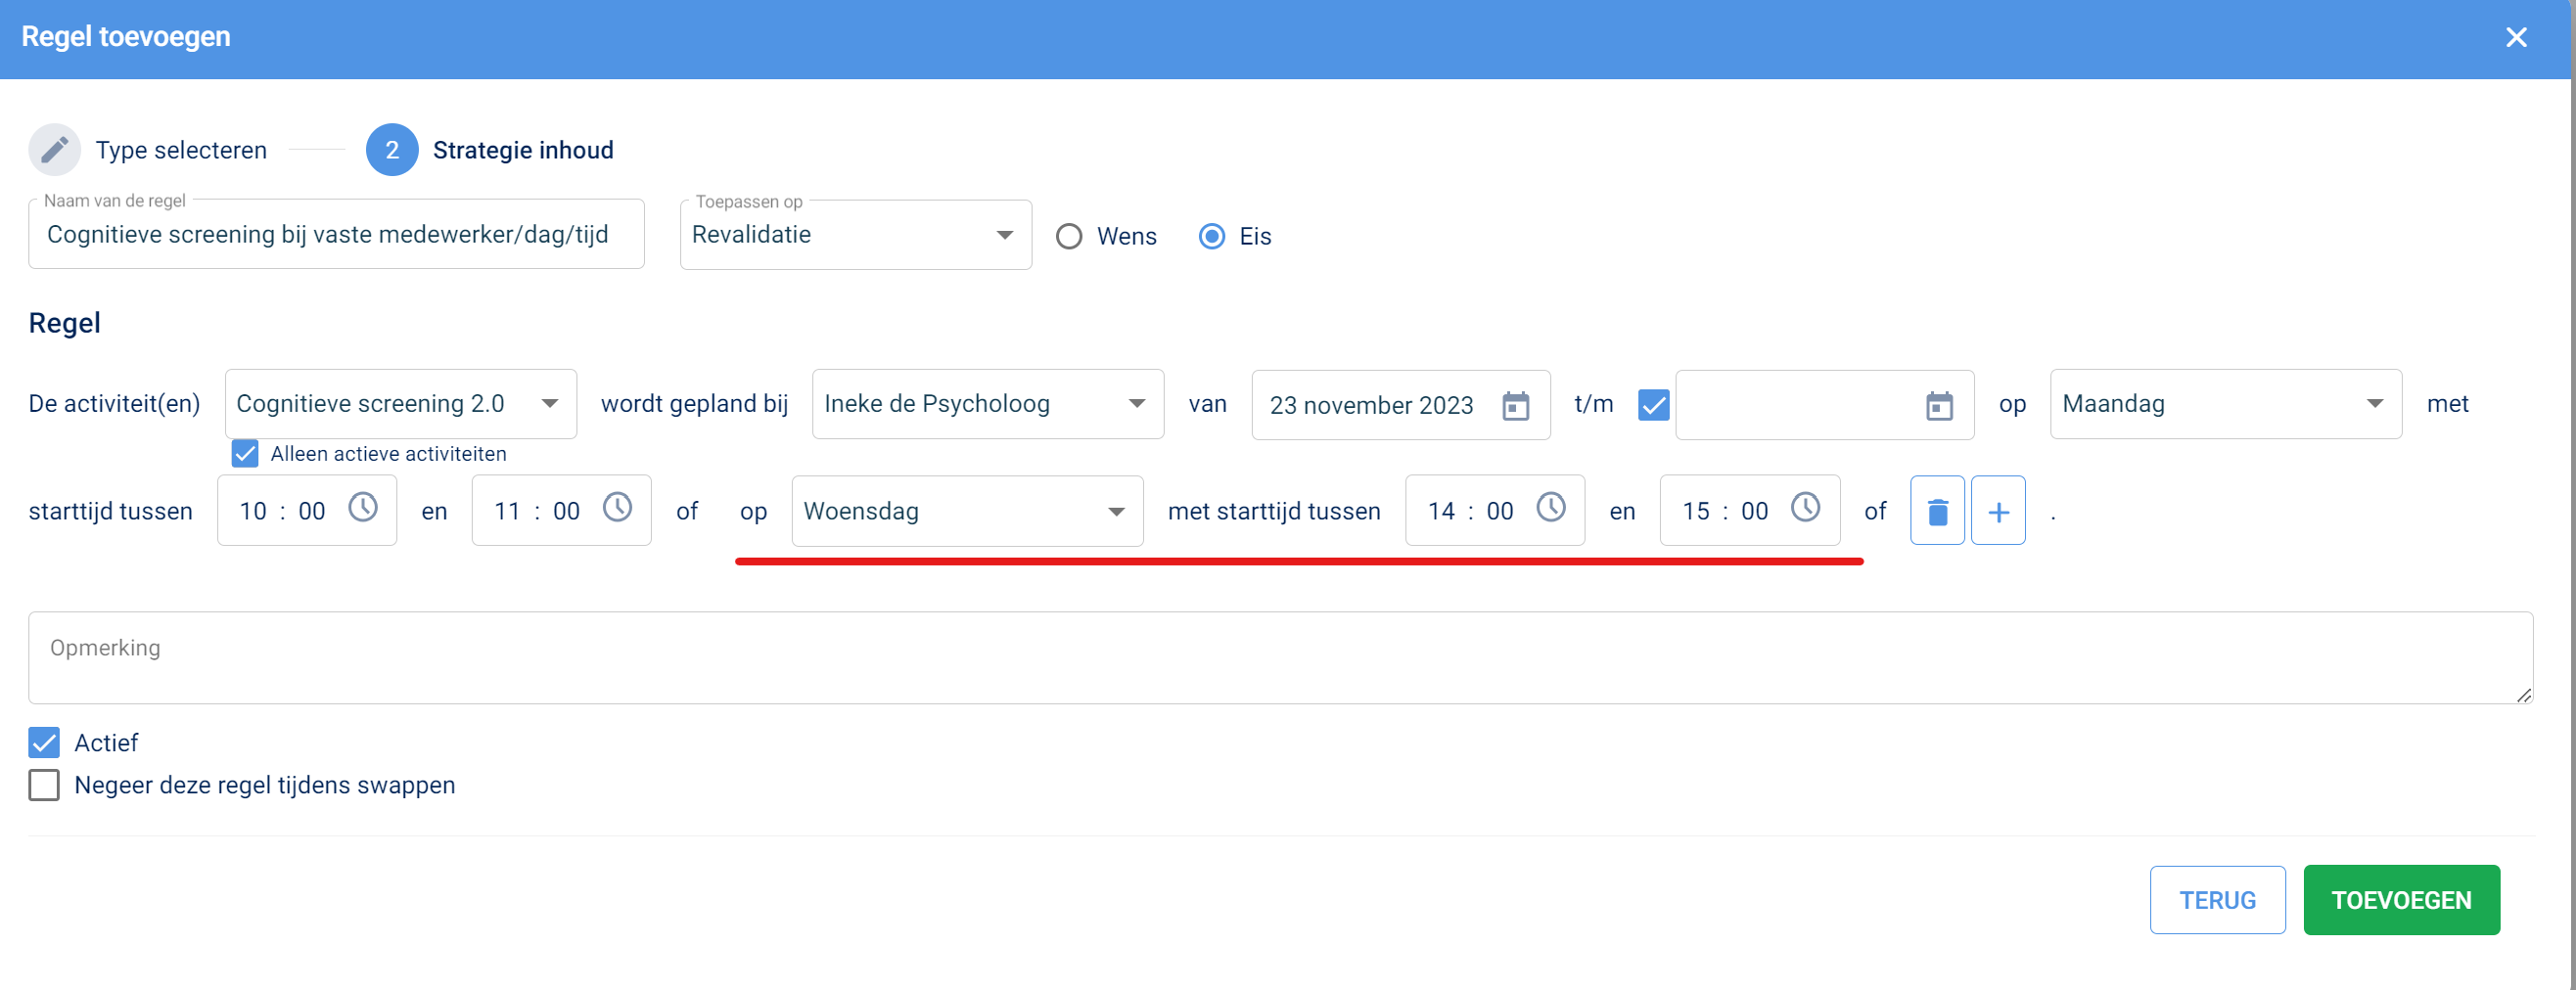Click the Naam van de regel field
Image resolution: width=2576 pixels, height=990 pixels.
(x=336, y=235)
